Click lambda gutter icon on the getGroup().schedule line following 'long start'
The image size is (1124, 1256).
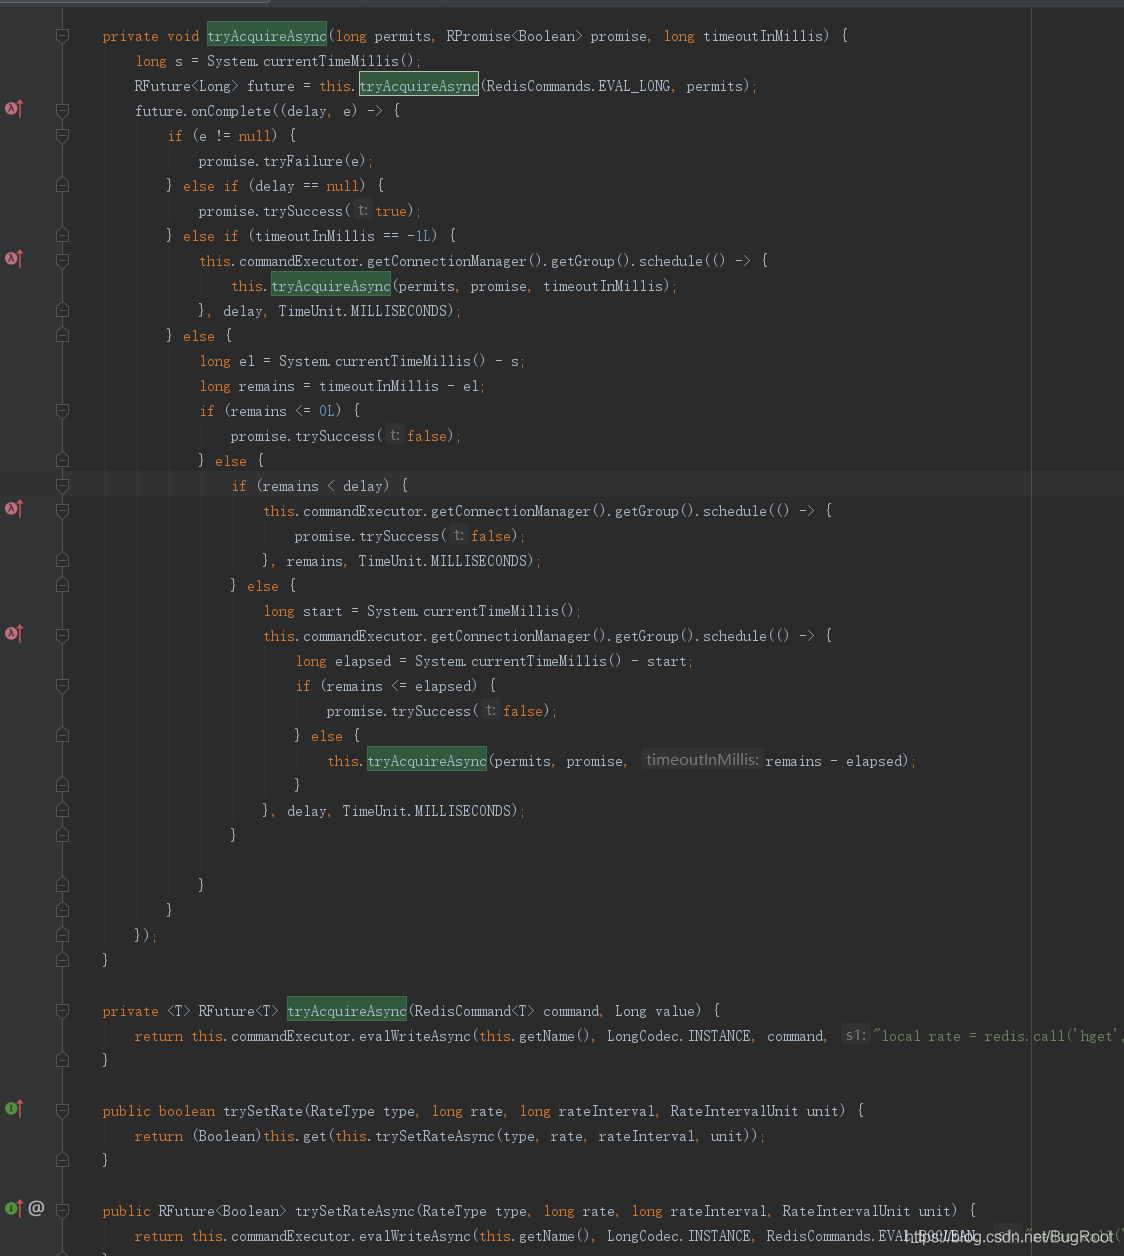coord(14,634)
